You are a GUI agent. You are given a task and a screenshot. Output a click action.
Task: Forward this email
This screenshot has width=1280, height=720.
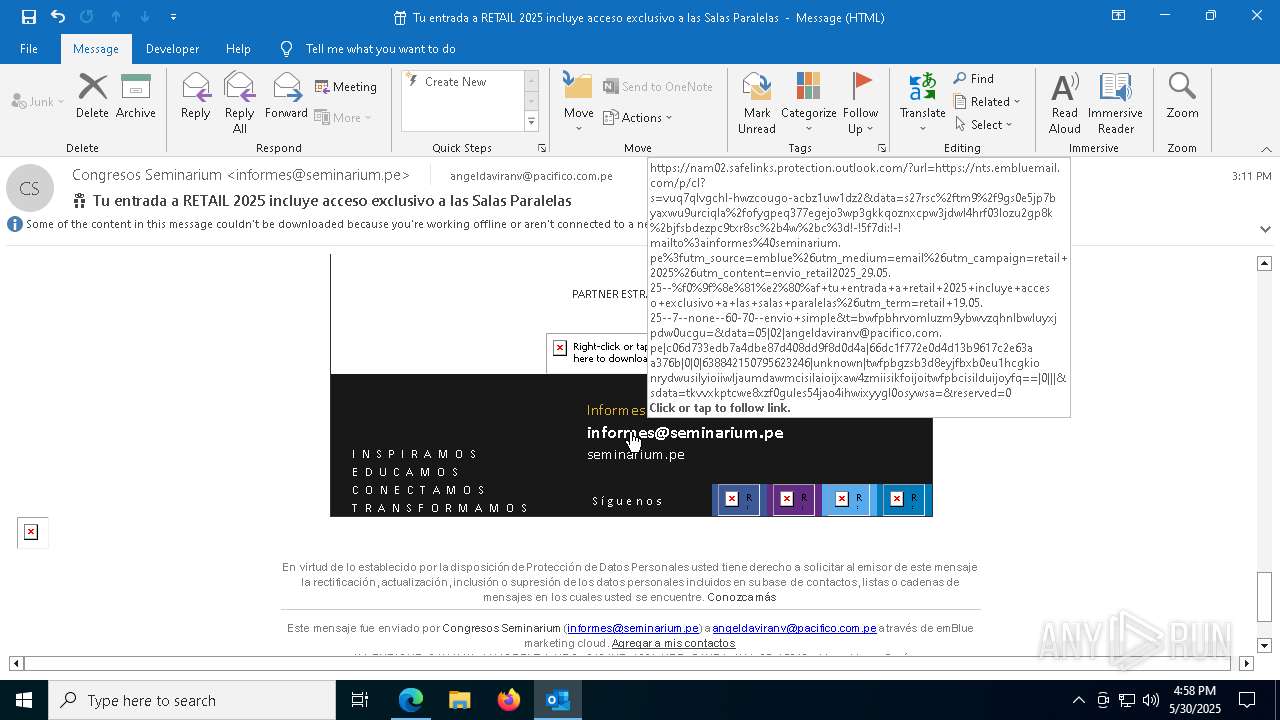286,97
